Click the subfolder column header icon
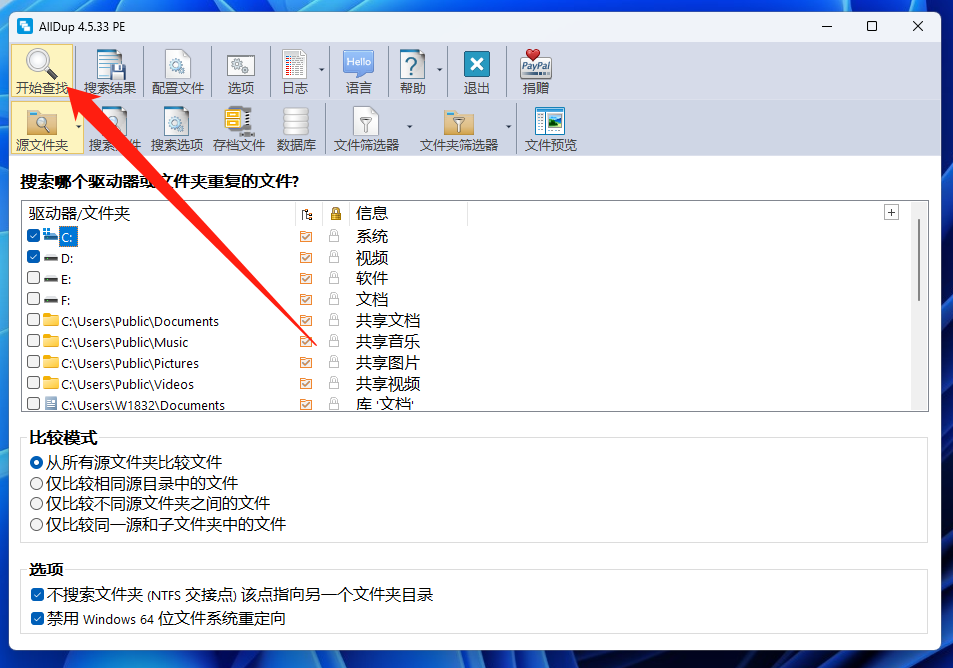The width and height of the screenshot is (953, 668). pyautogui.click(x=307, y=214)
